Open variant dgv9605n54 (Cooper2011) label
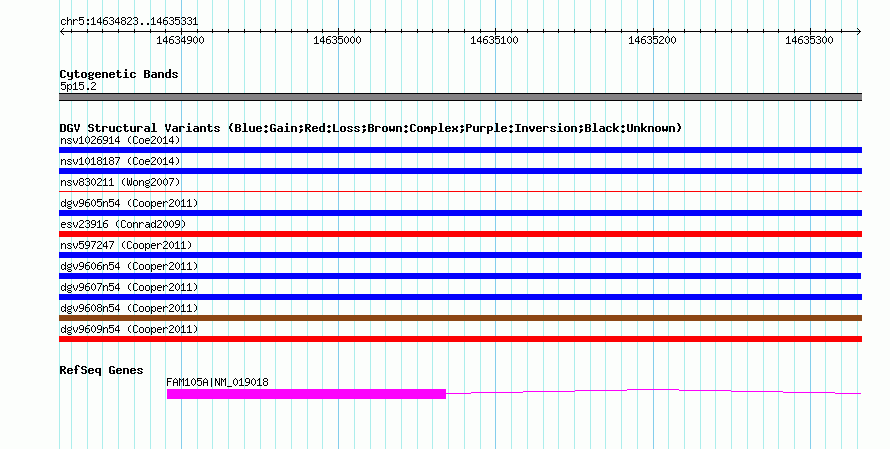This screenshot has height=449, width=890. [129, 203]
